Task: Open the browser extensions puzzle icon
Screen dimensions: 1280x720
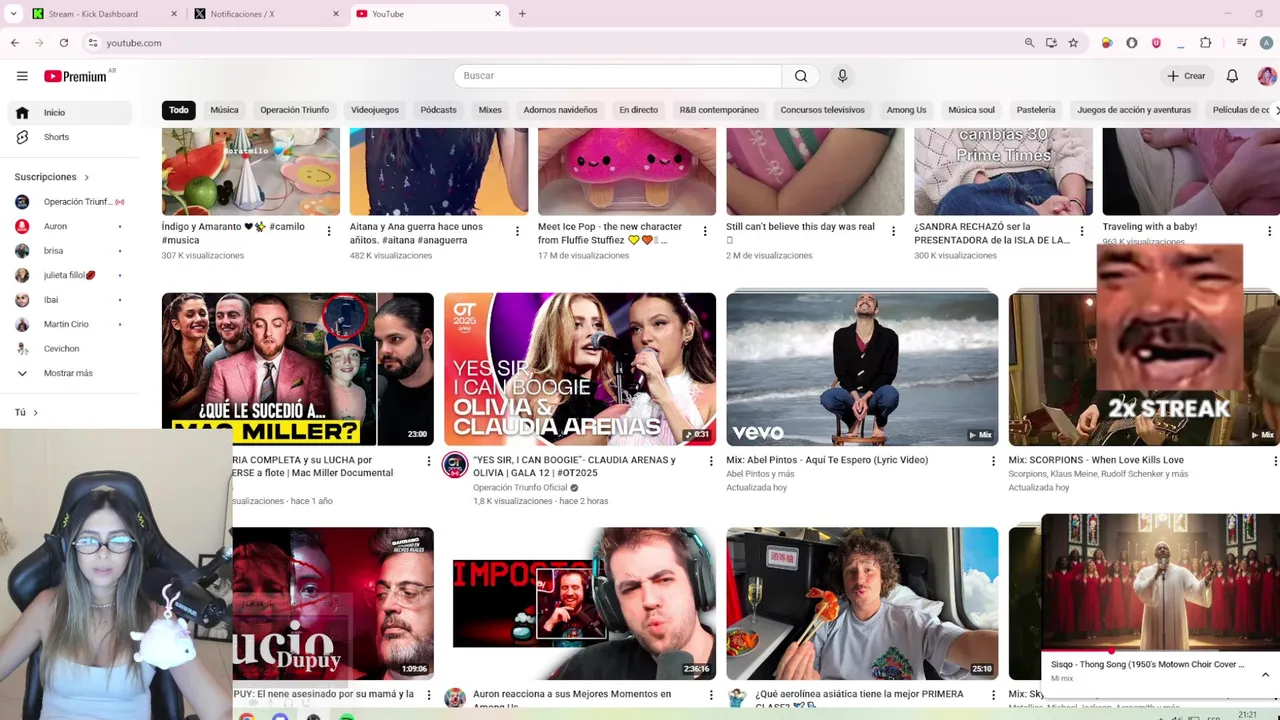Action: click(1205, 43)
